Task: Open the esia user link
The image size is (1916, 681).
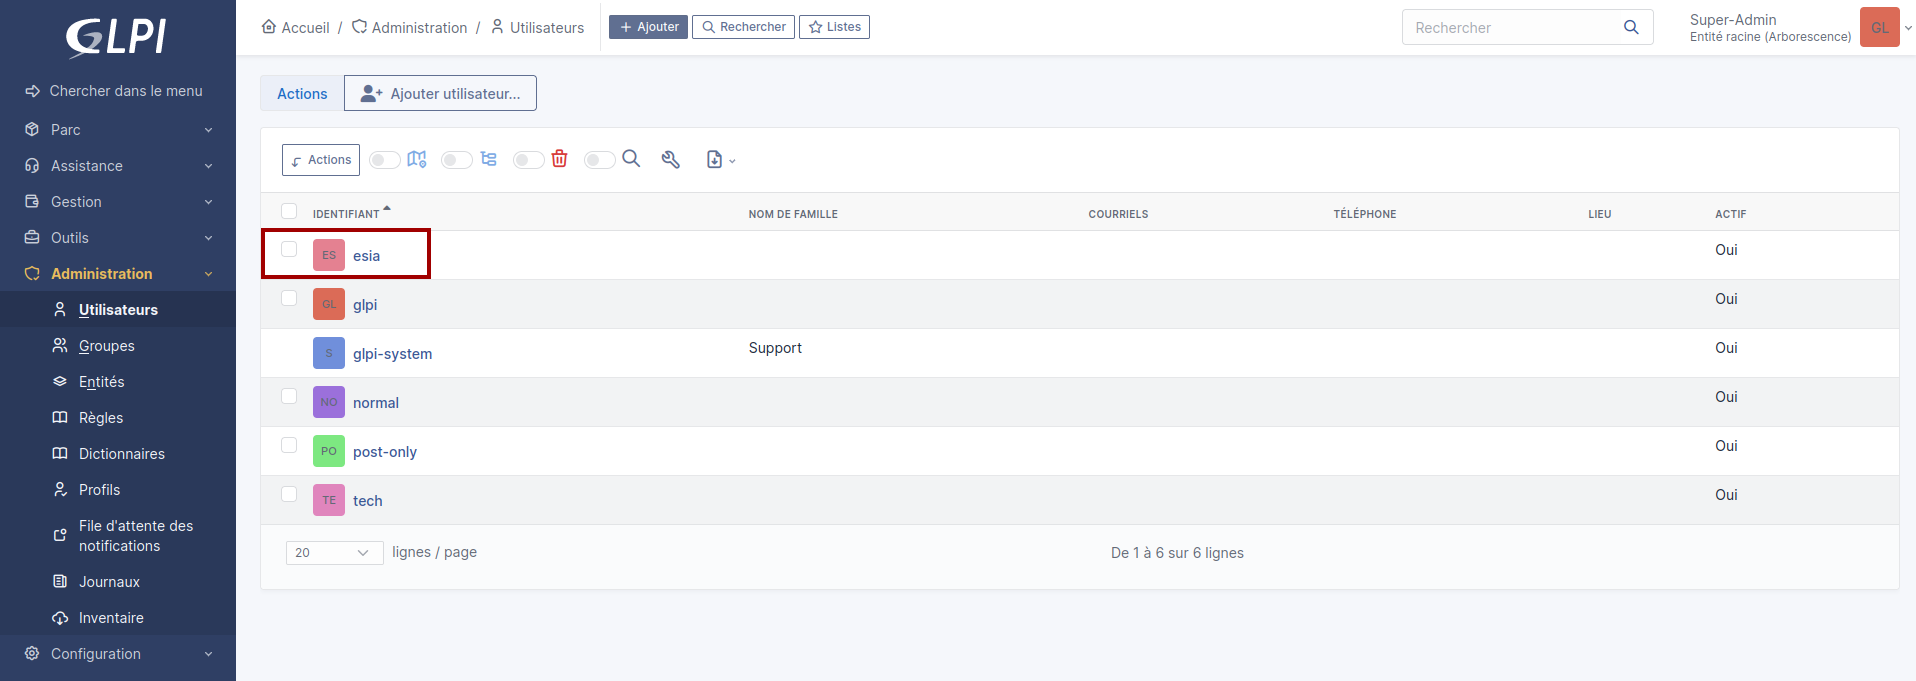Action: tap(366, 256)
